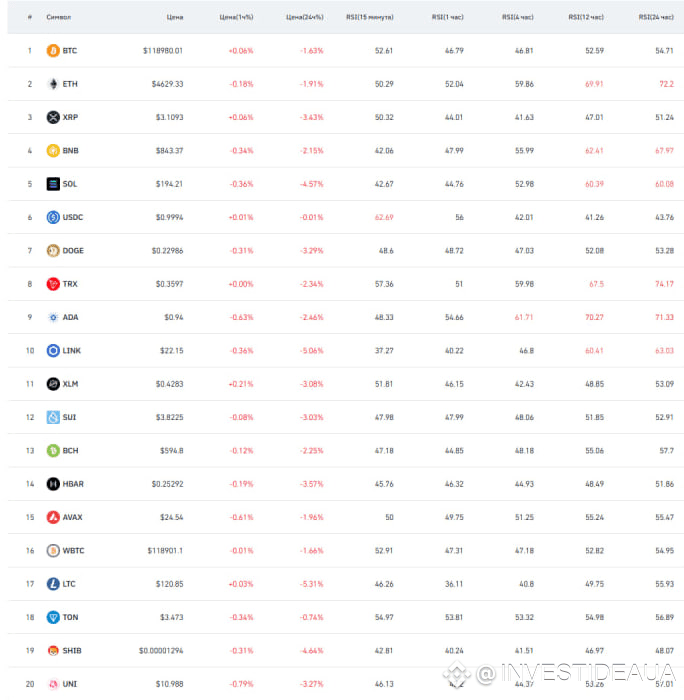Click the WBTC price value $118901.1
This screenshot has height=700, width=684.
tap(165, 550)
